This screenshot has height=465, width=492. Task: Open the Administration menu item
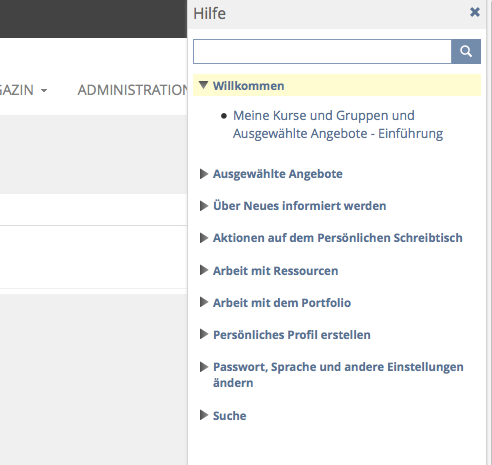tap(133, 90)
